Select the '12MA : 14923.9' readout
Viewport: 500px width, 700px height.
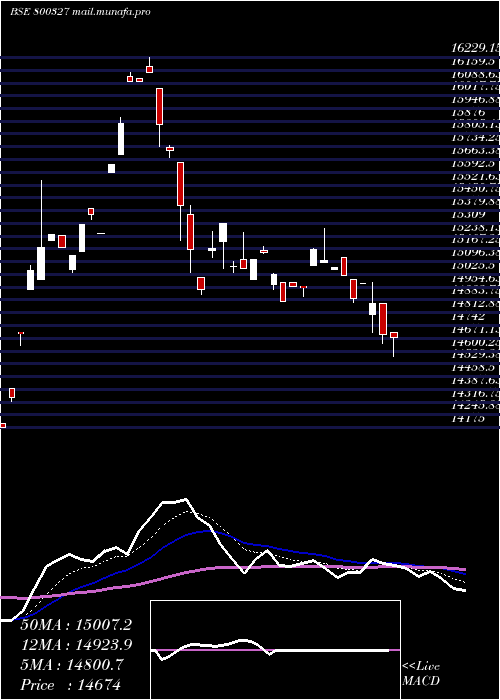[76, 645]
